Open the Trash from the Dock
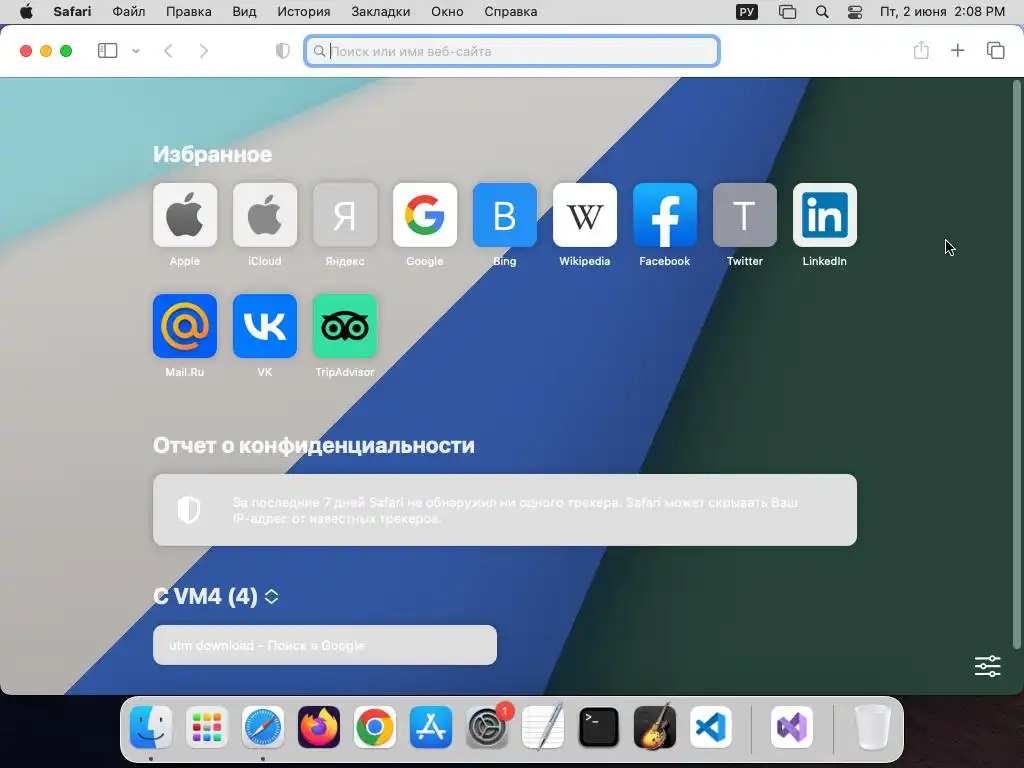The height and width of the screenshot is (768, 1024). coord(873,727)
